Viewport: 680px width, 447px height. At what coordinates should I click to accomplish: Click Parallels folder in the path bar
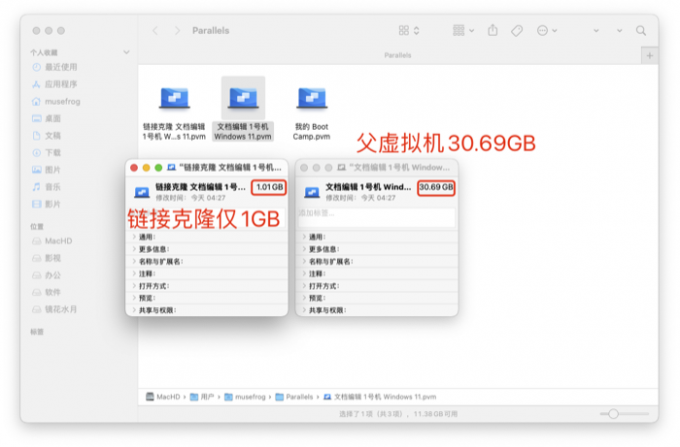[x=294, y=397]
